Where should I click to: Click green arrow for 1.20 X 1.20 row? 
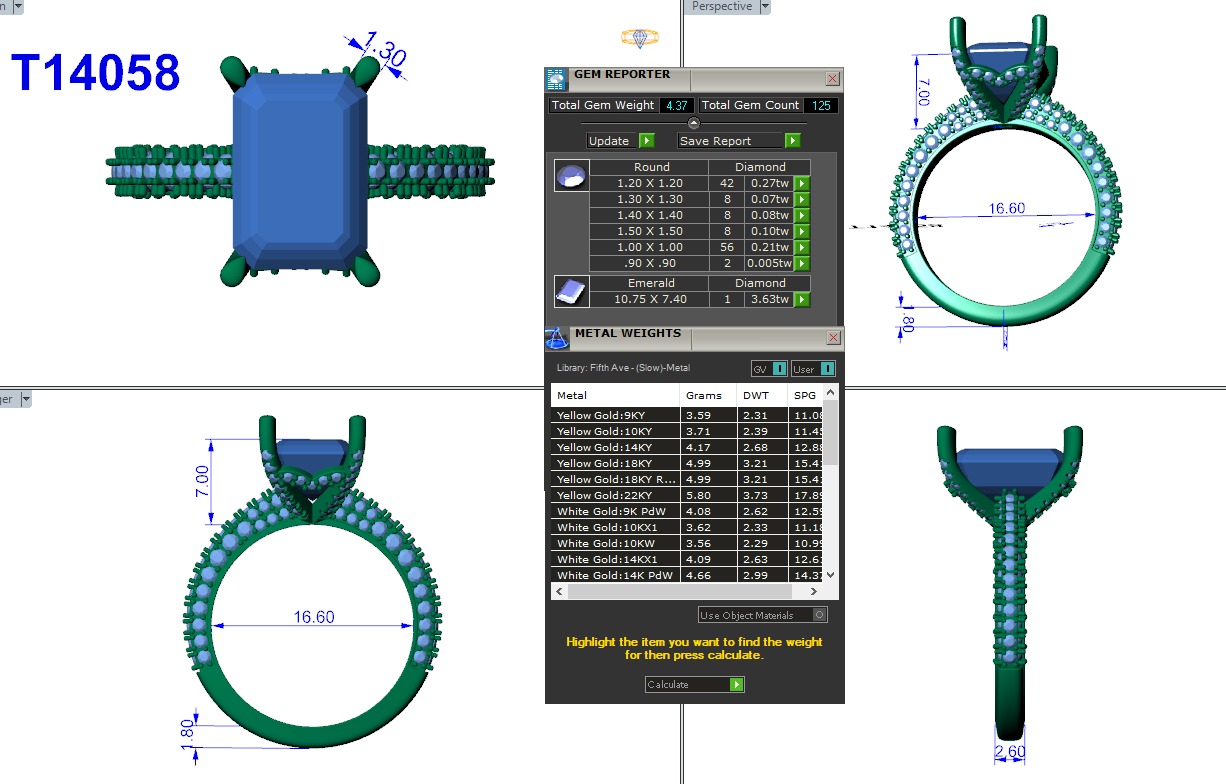pos(801,183)
